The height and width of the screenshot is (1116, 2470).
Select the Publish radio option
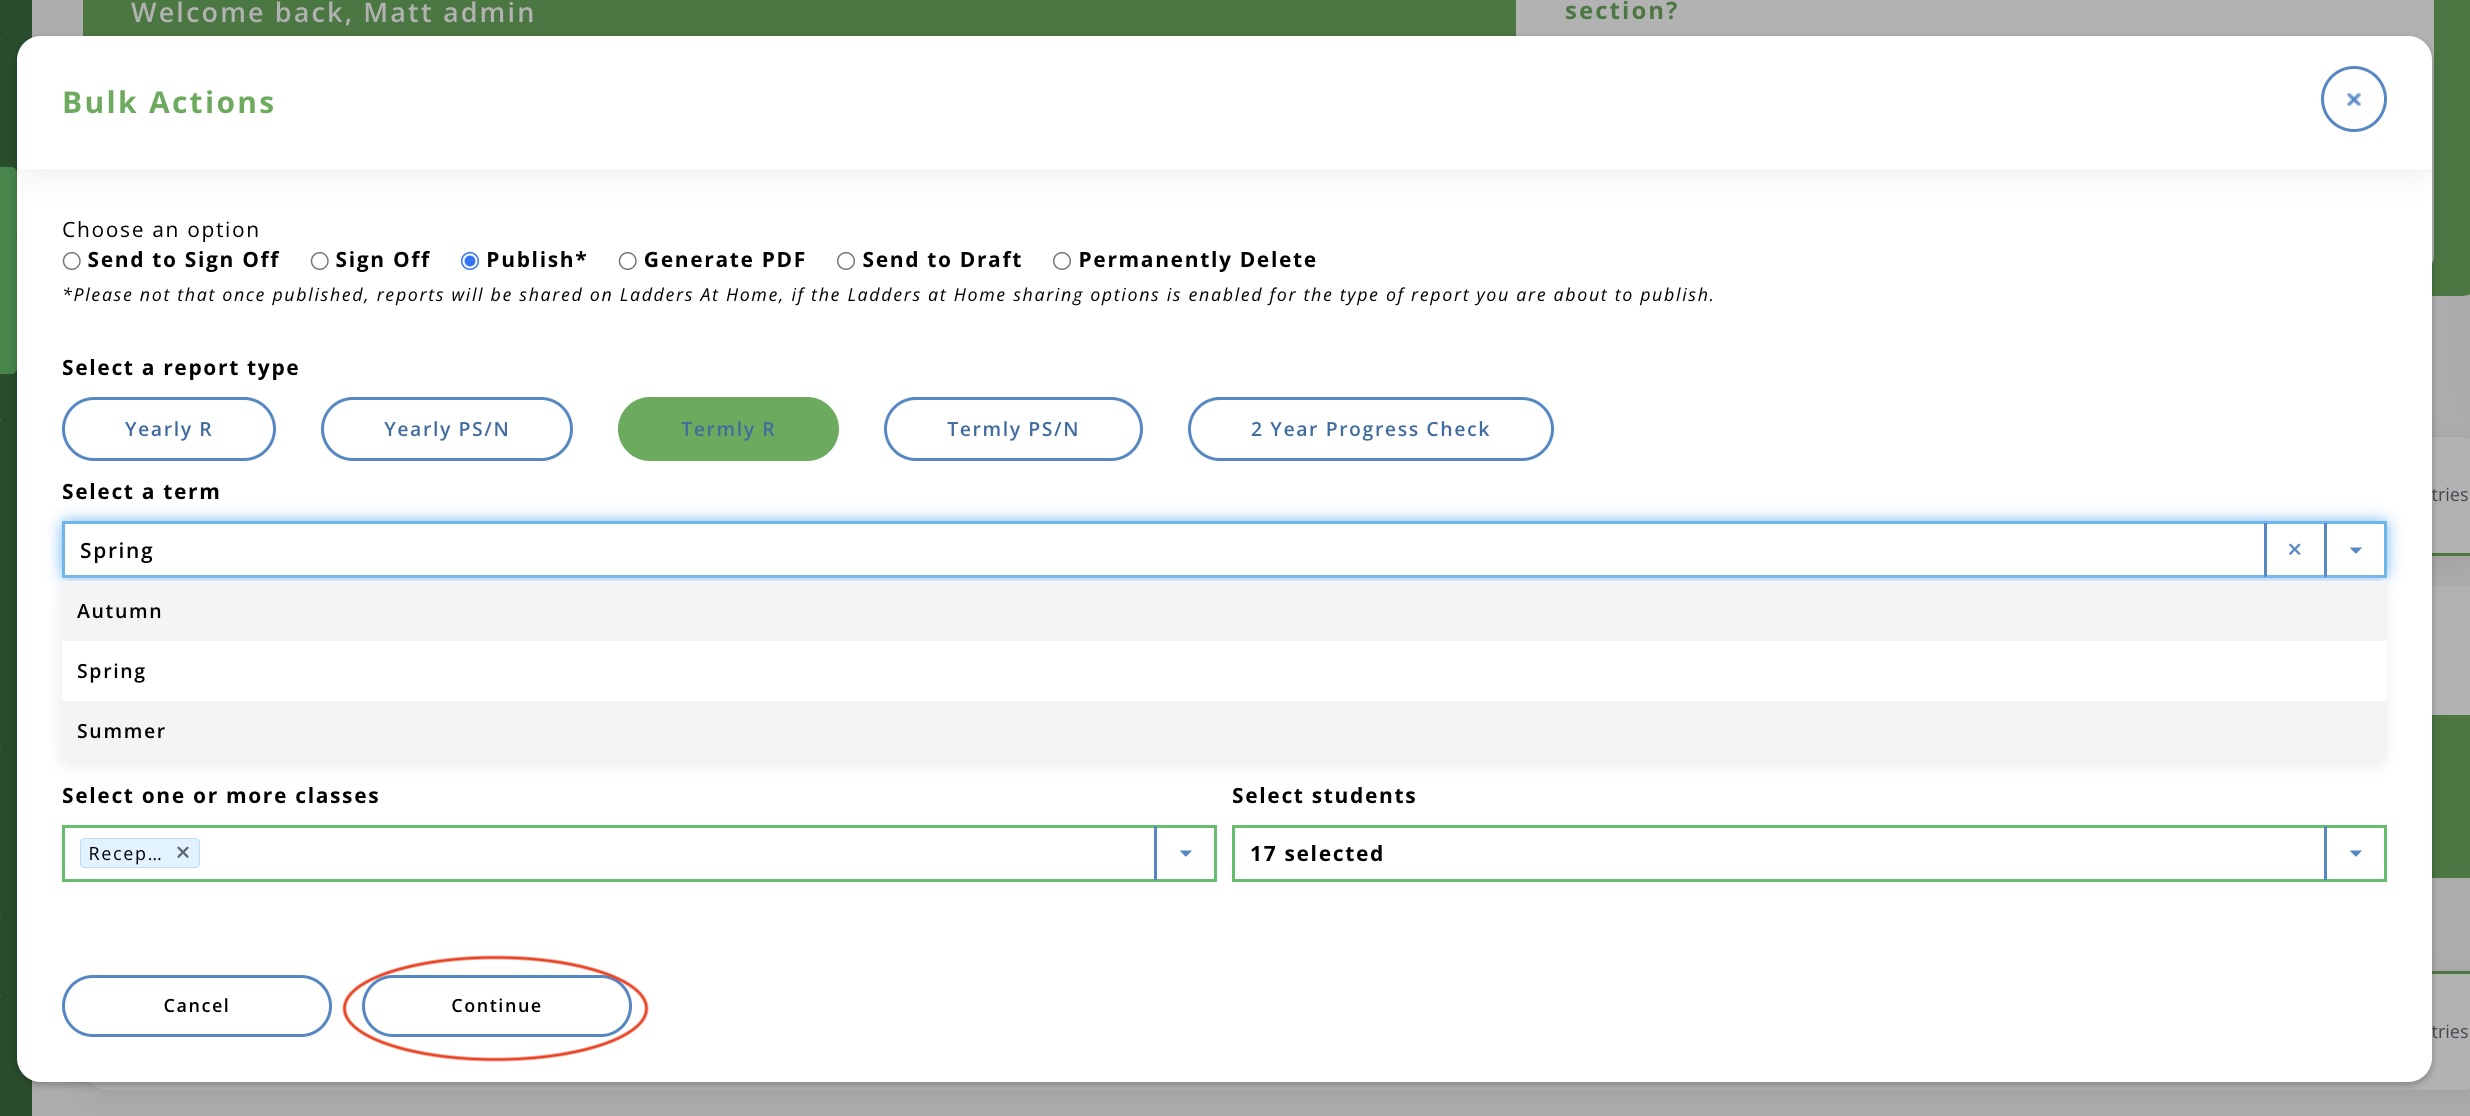coord(470,261)
